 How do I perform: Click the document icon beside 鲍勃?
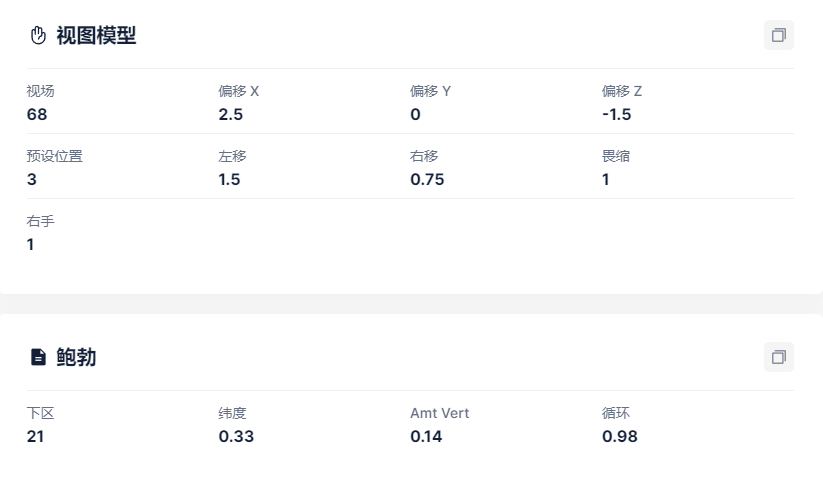(38, 357)
